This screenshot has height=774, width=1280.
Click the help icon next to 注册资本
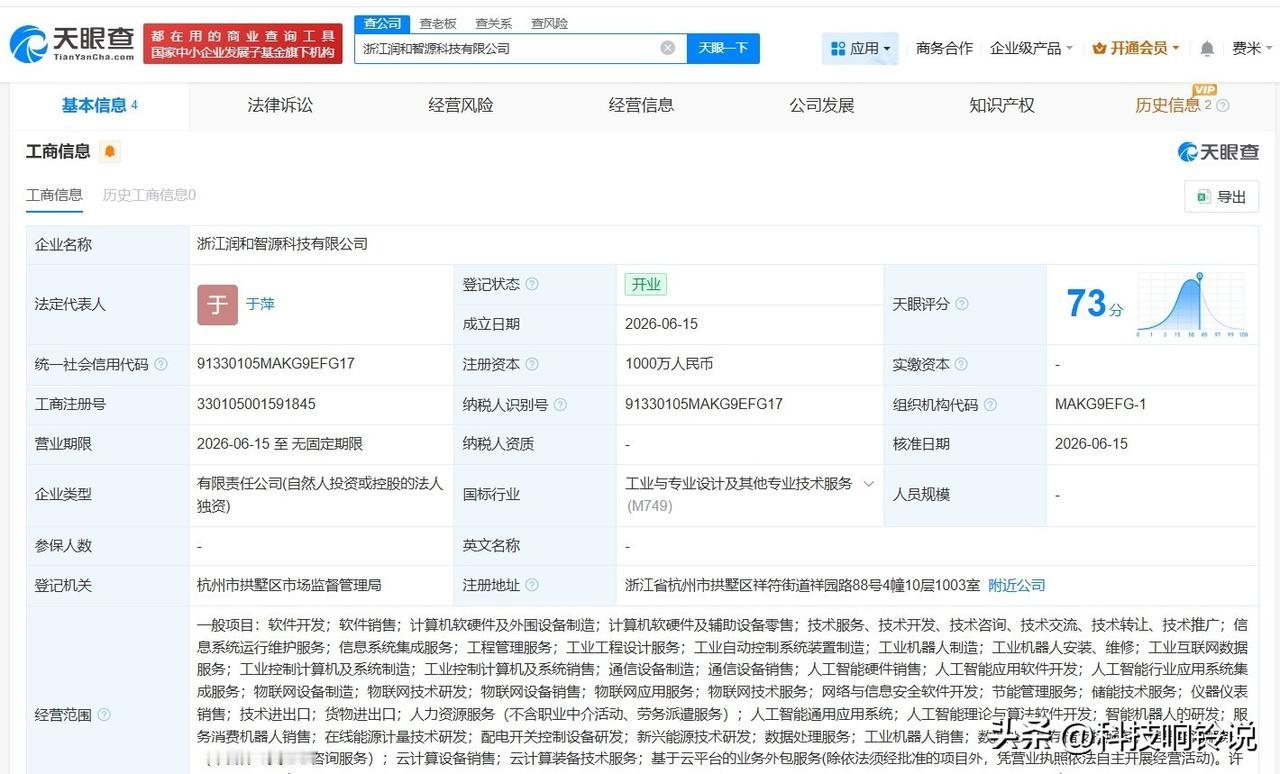(532, 364)
